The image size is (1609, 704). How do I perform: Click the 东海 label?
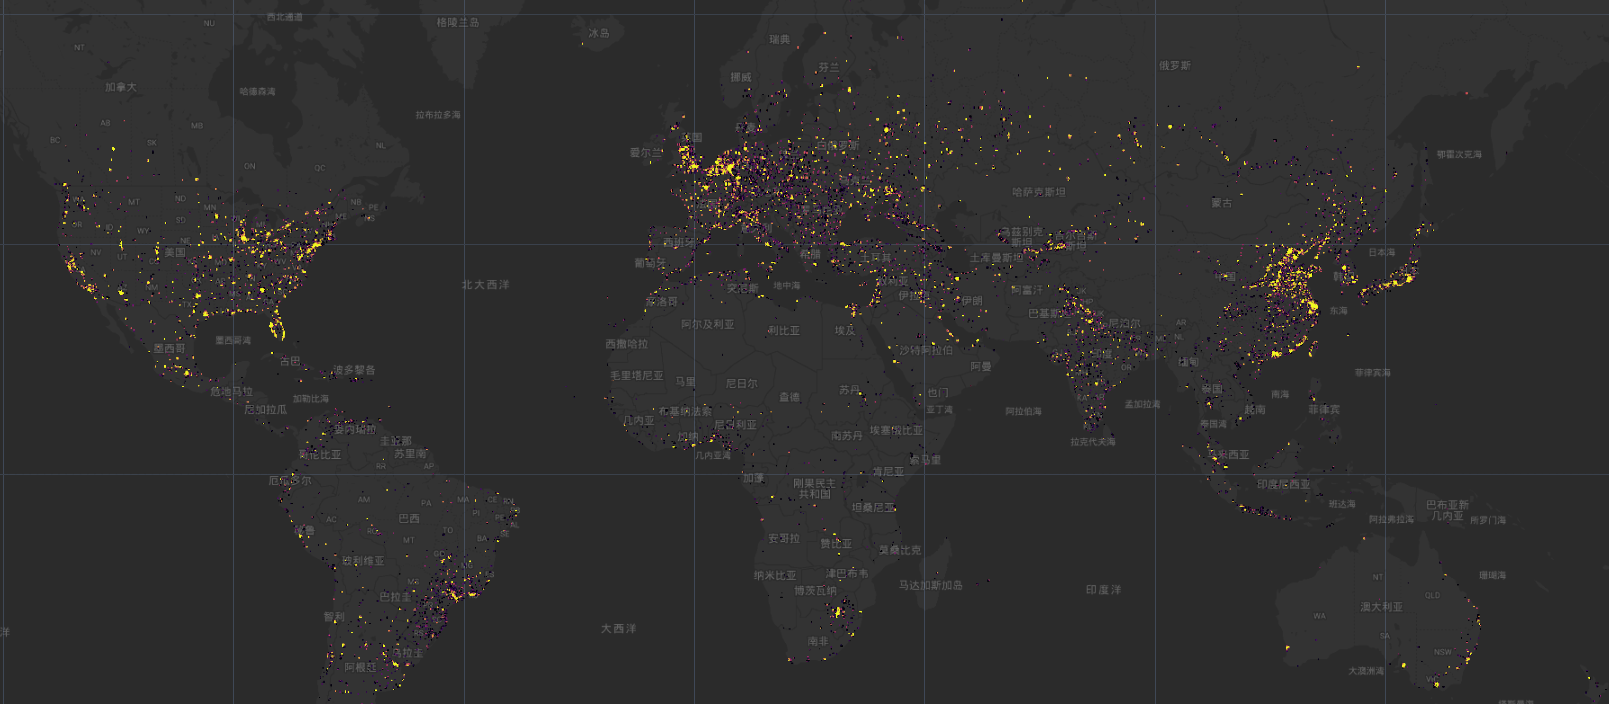click(1339, 311)
